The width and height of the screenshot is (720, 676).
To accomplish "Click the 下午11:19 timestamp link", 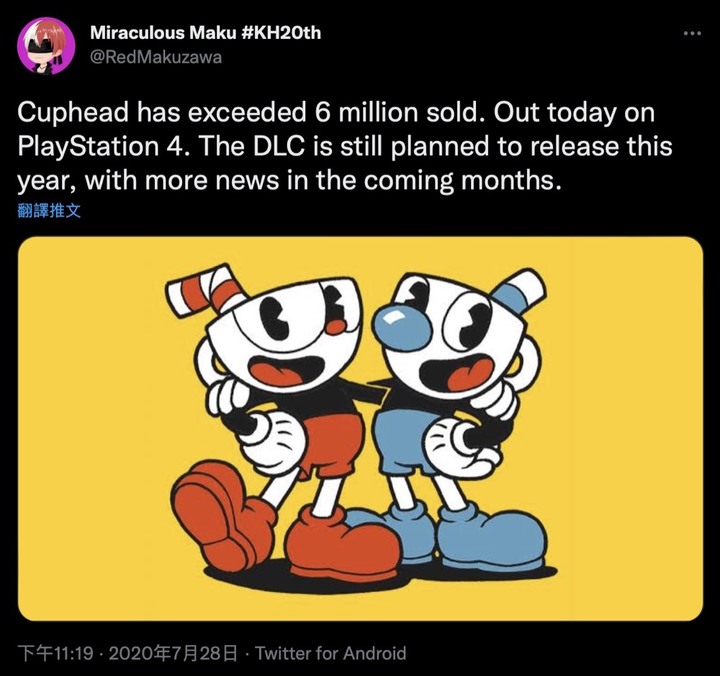I will [x=55, y=653].
